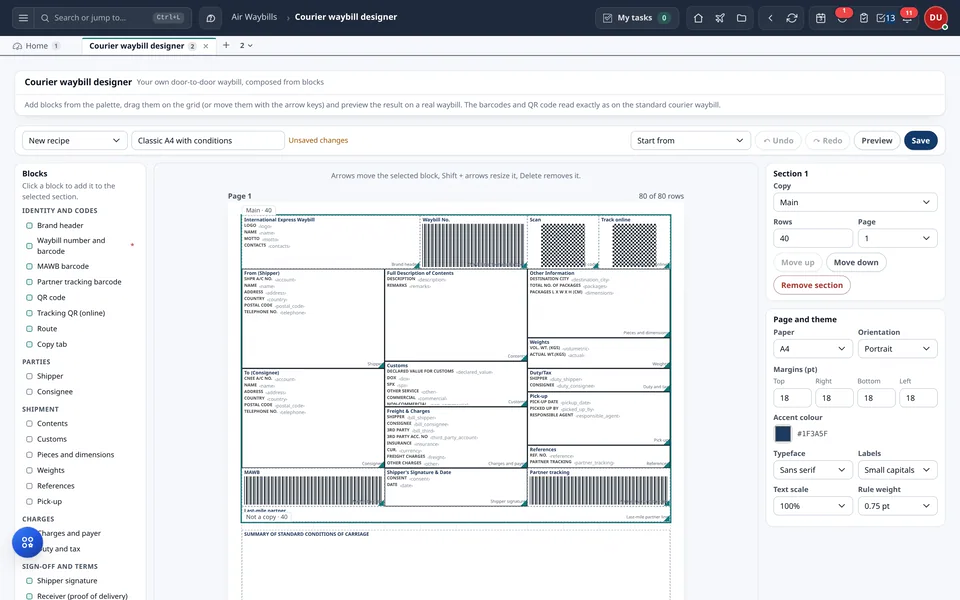Open the folder icon in header
The width and height of the screenshot is (960, 600).
tap(741, 18)
